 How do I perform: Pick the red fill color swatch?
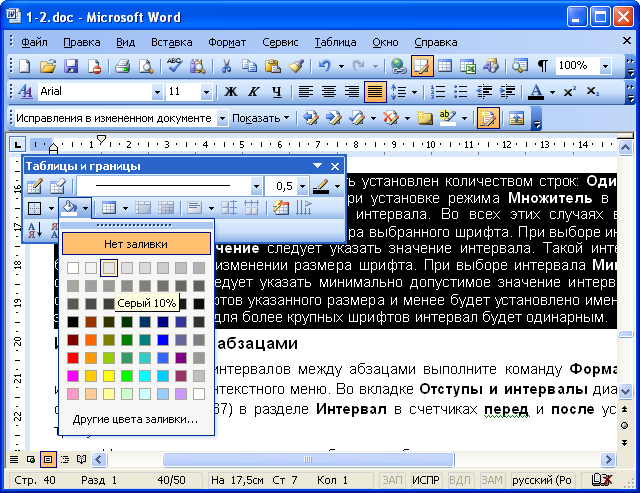73,358
